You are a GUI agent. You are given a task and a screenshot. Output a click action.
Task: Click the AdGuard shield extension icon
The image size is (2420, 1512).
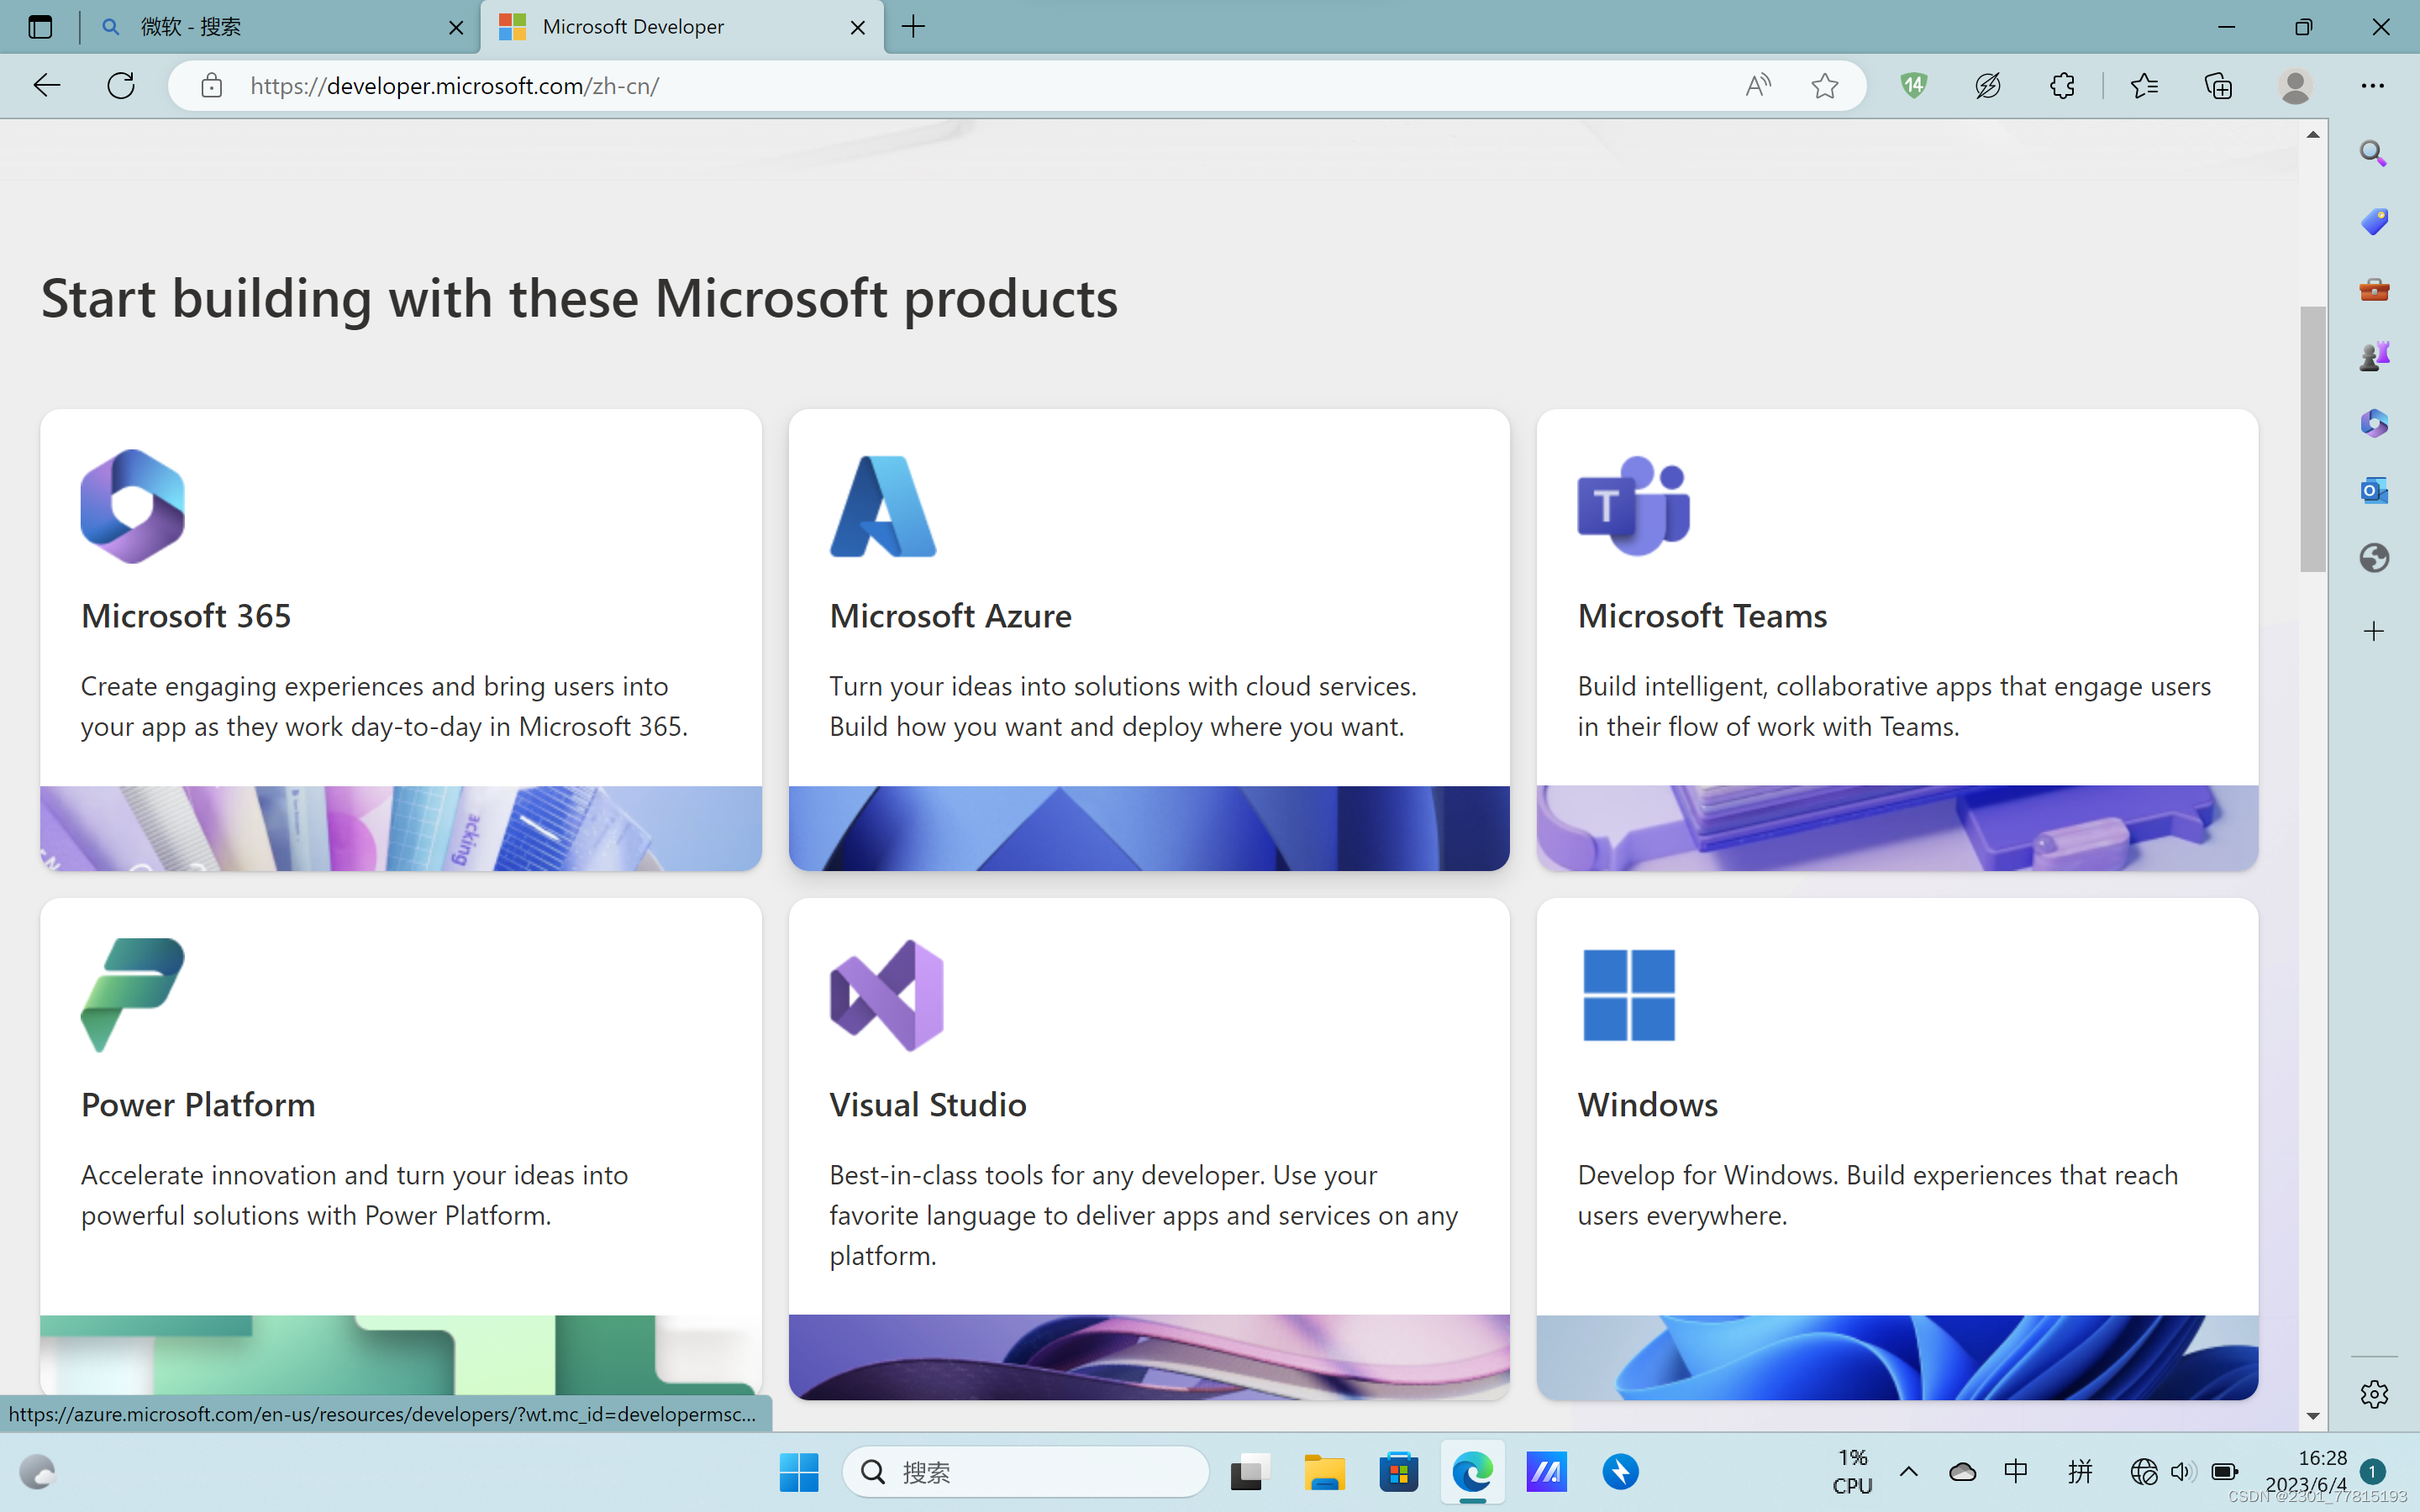point(1913,86)
